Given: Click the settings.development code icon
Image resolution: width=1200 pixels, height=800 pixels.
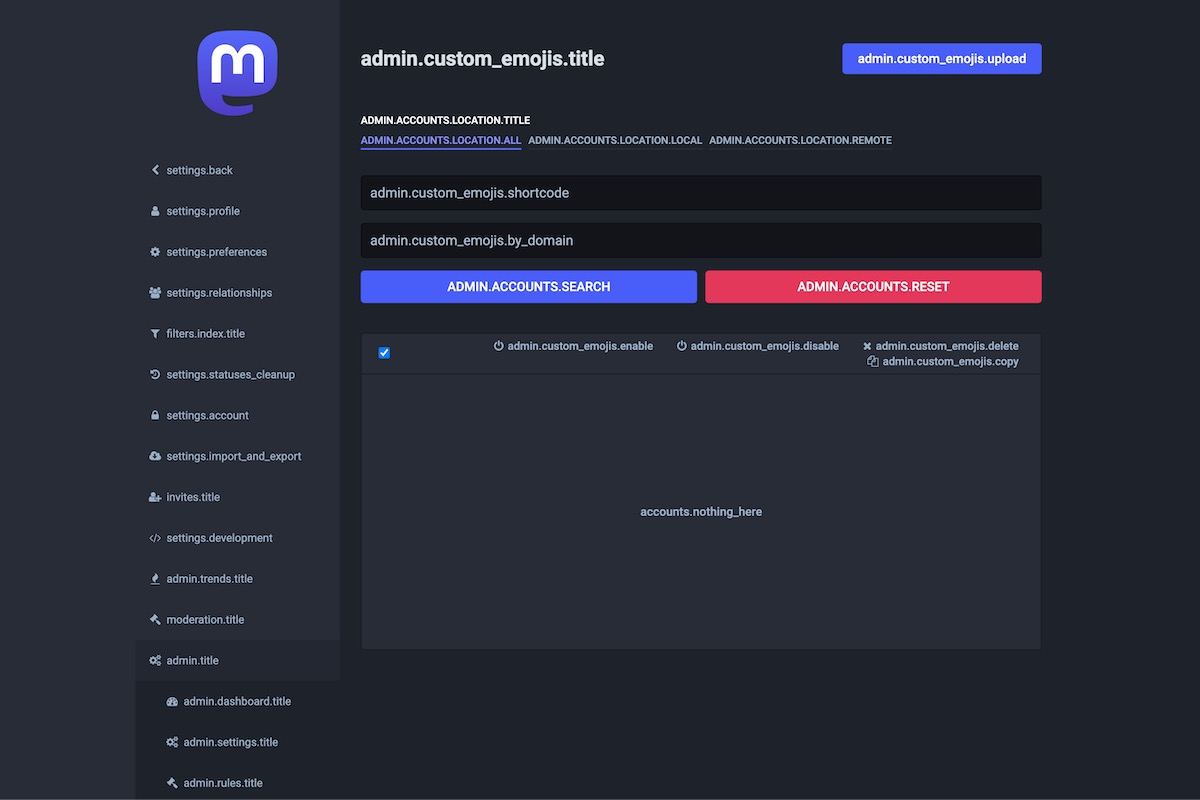Looking at the screenshot, I should pos(155,538).
